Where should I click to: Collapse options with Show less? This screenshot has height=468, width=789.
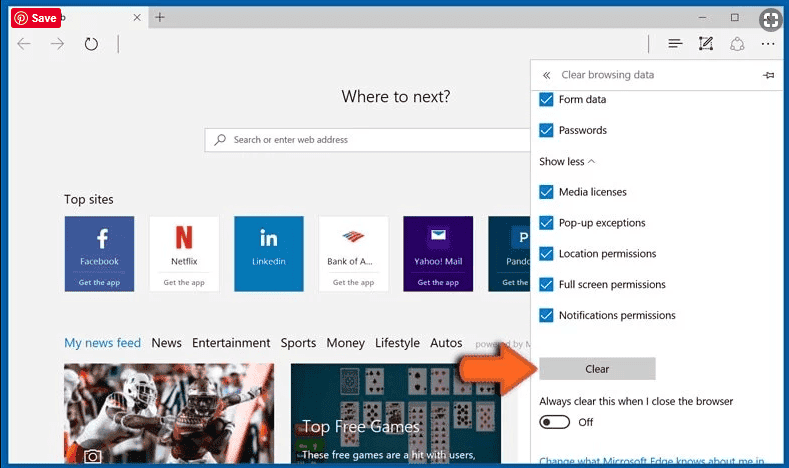(x=567, y=162)
